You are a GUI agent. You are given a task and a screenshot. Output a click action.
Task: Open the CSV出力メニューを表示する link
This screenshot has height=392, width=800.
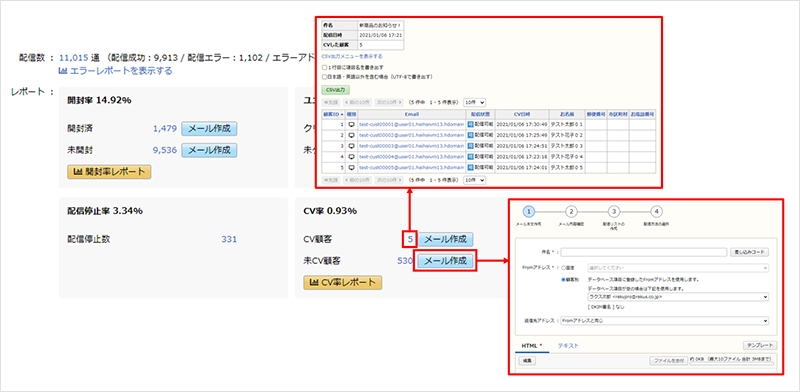click(352, 56)
